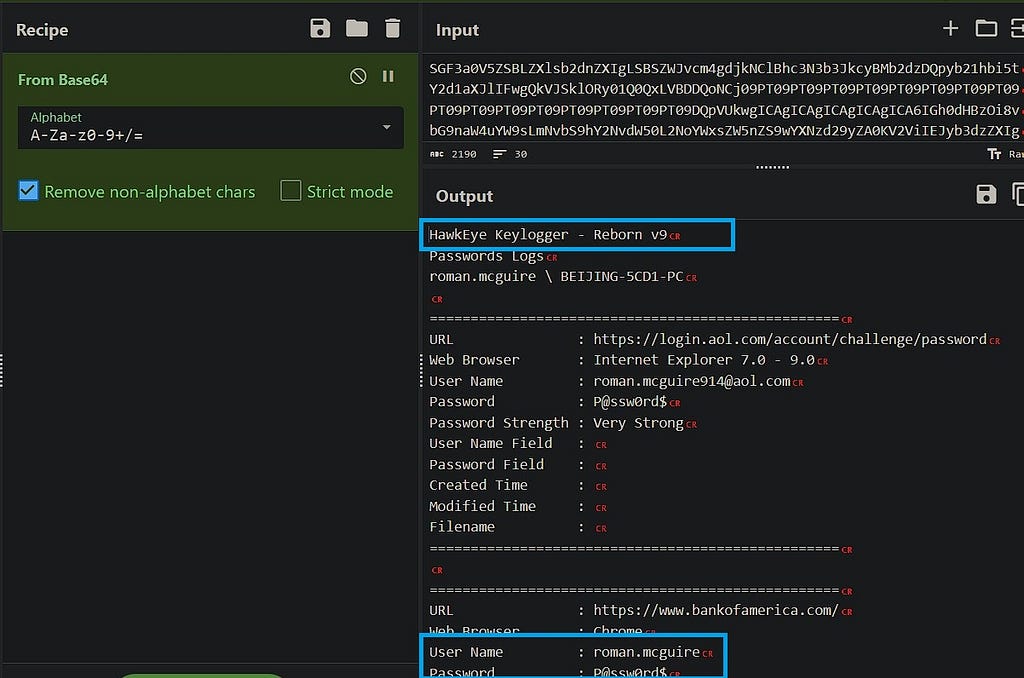Image resolution: width=1024 pixels, height=678 pixels.
Task: Click Internet Explorer 7.0 - 9.0 value
Action: [703, 360]
